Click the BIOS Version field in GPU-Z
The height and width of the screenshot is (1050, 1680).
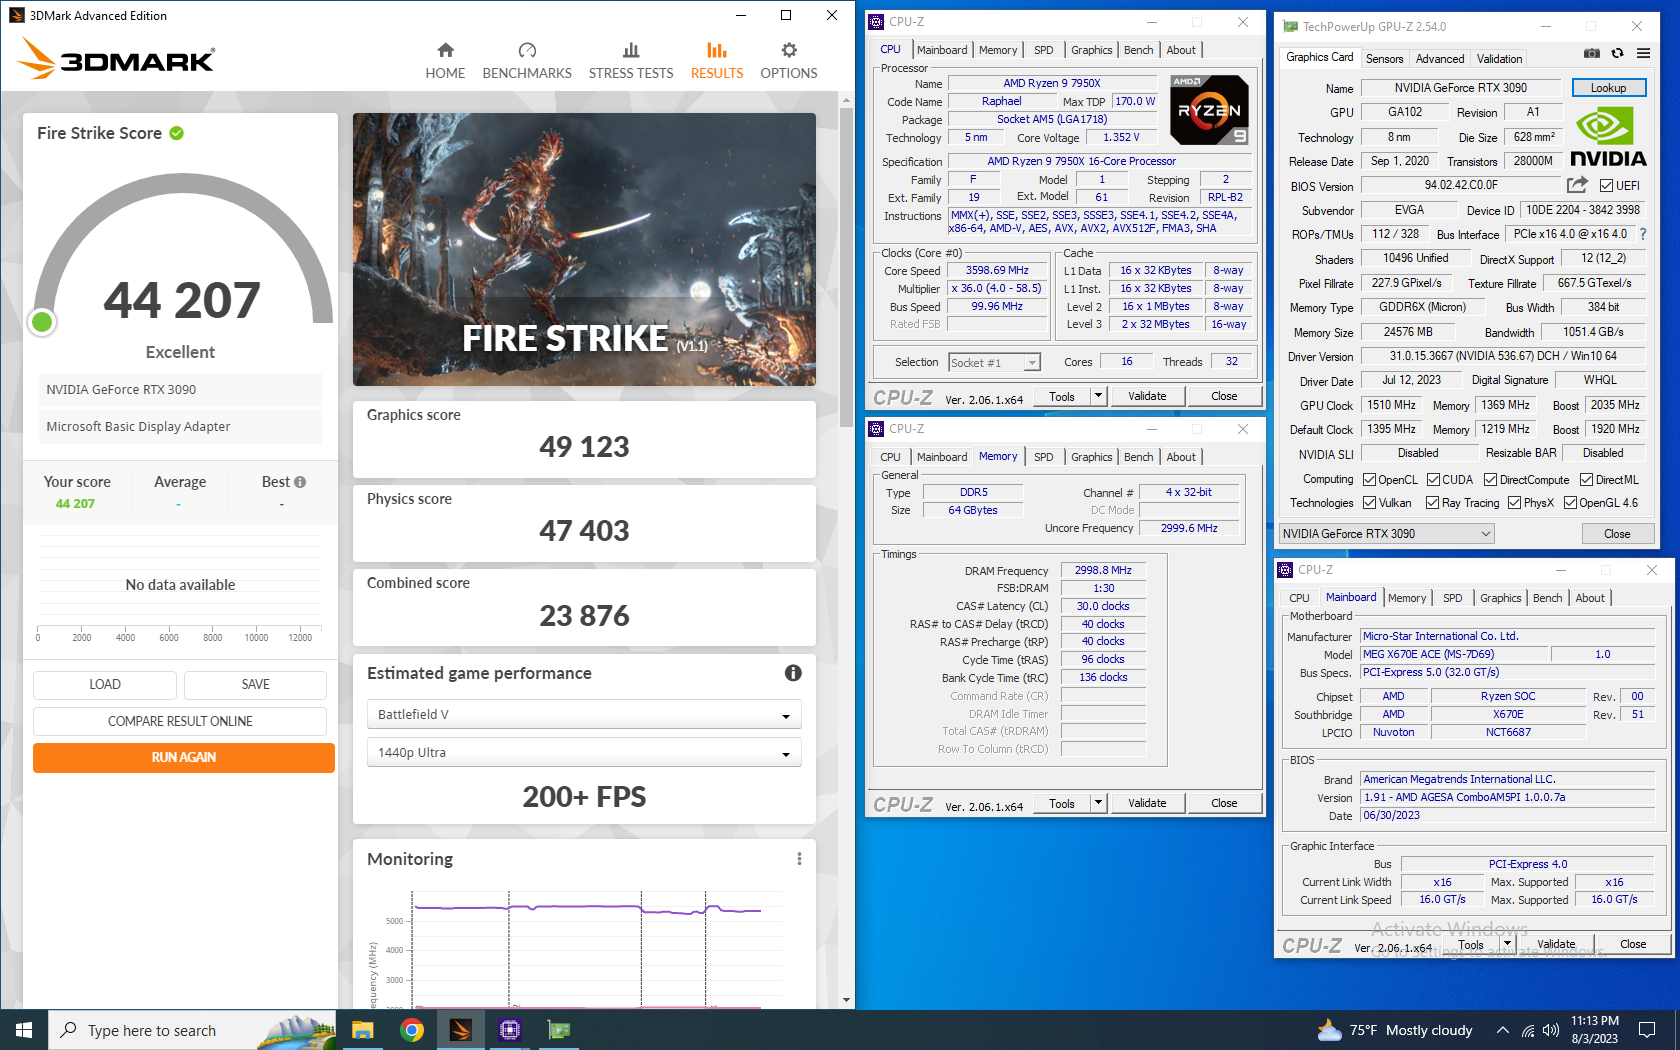pos(1461,186)
